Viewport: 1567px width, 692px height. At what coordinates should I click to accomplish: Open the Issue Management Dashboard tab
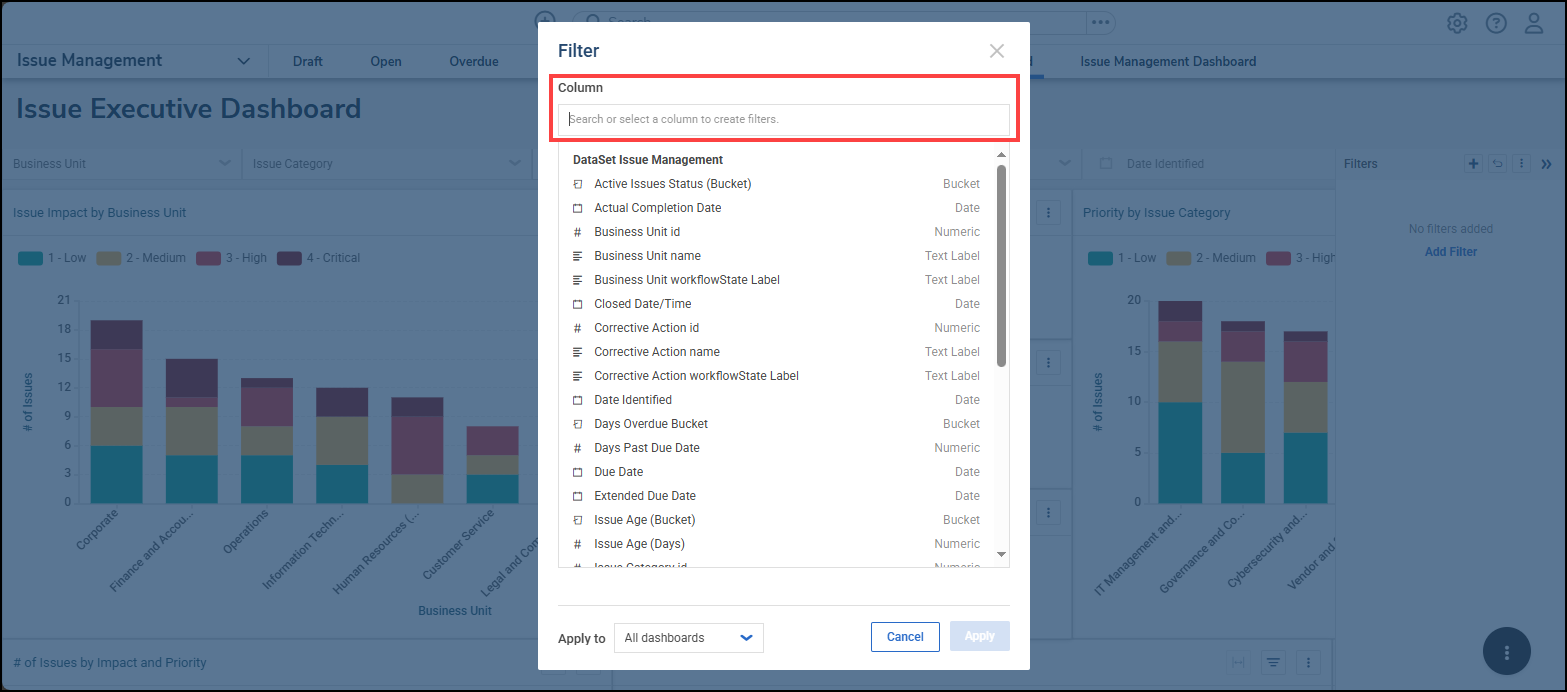(1168, 62)
